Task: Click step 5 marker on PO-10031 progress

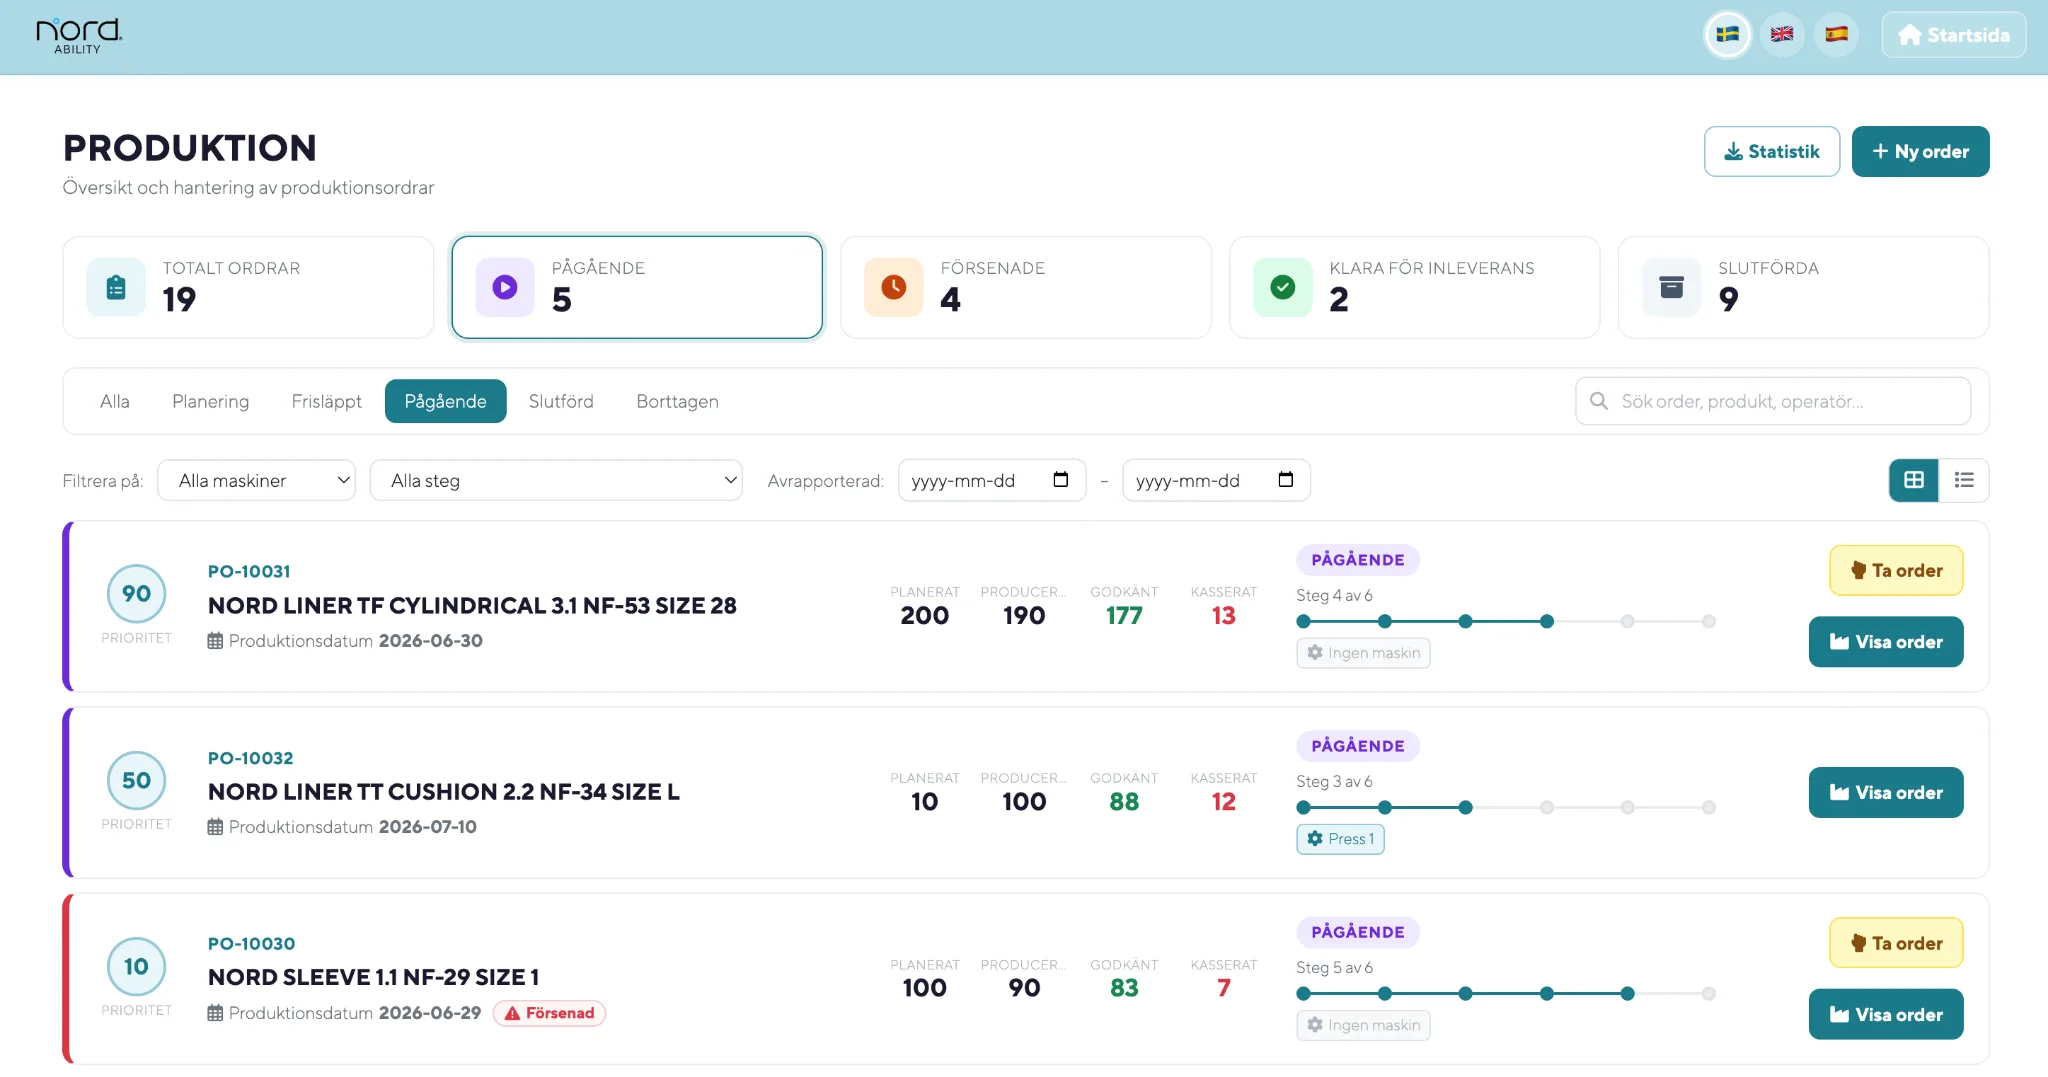Action: 1627,621
